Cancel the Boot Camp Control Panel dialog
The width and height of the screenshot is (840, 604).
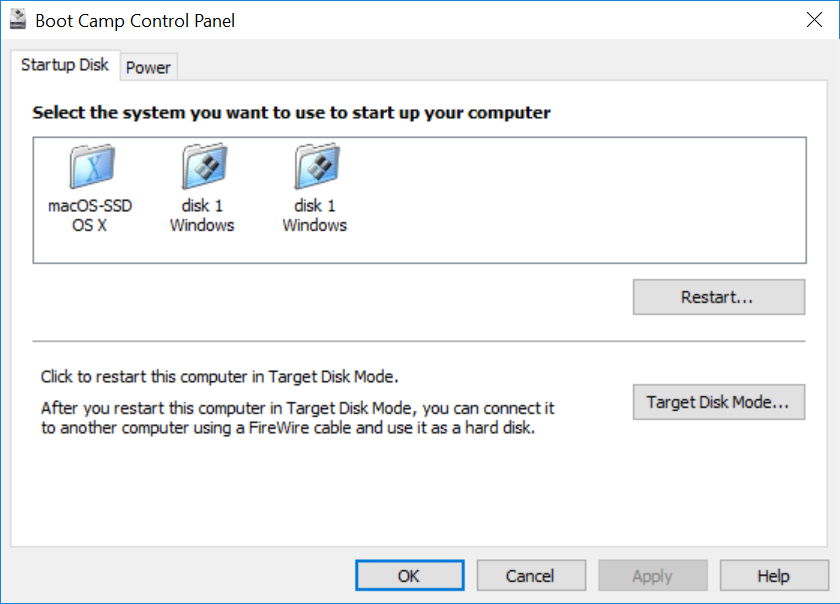coord(530,575)
